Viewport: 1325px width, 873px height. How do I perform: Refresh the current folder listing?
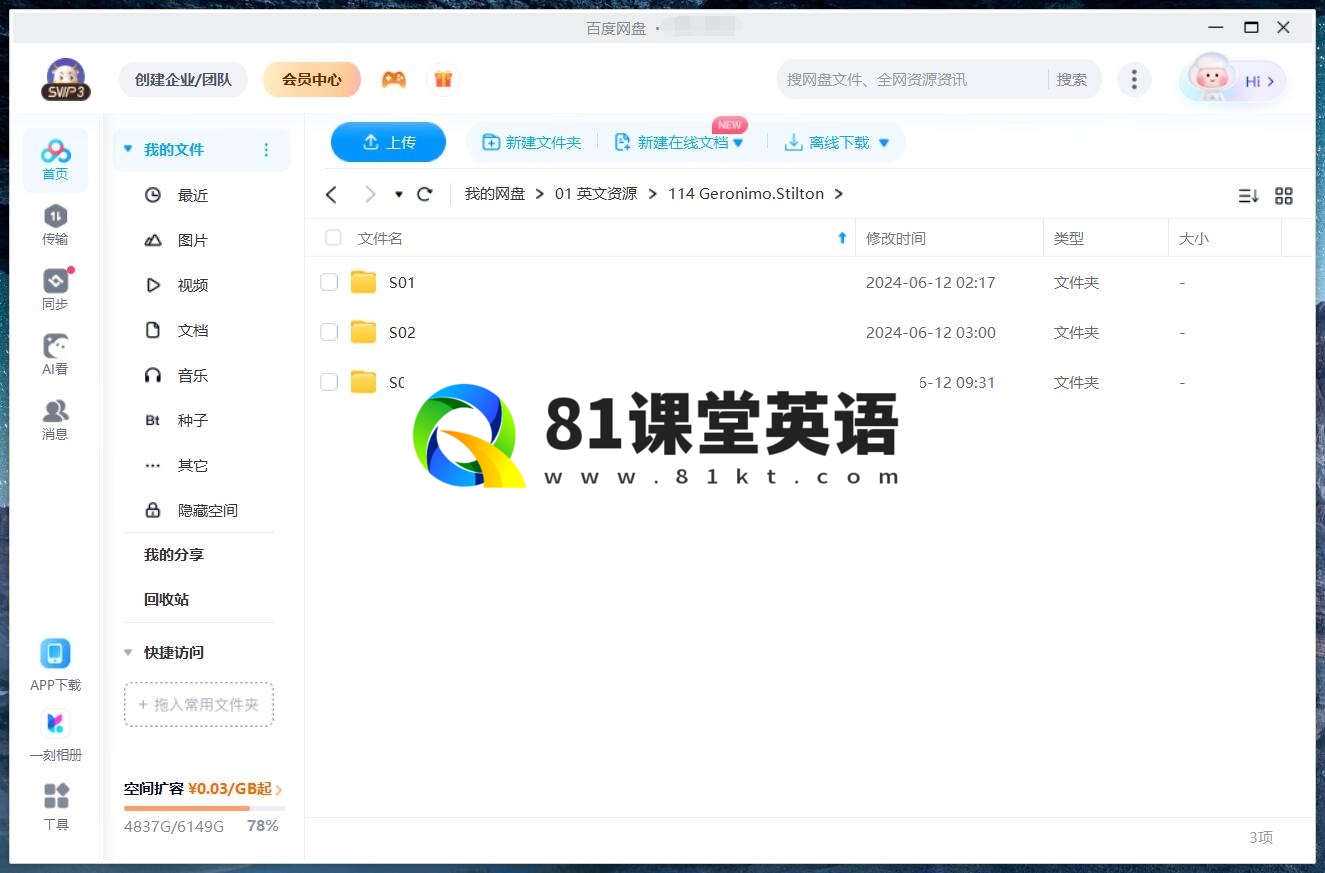click(x=425, y=194)
